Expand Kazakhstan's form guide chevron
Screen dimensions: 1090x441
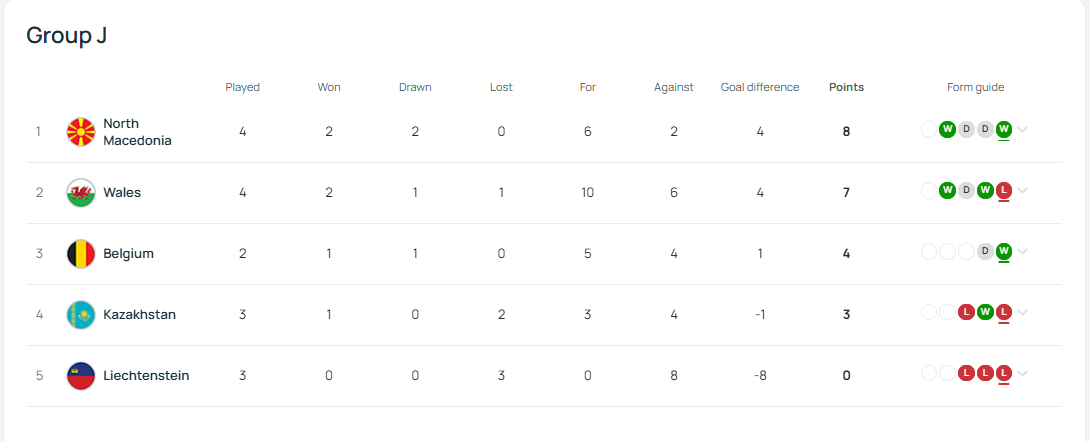pos(1022,313)
